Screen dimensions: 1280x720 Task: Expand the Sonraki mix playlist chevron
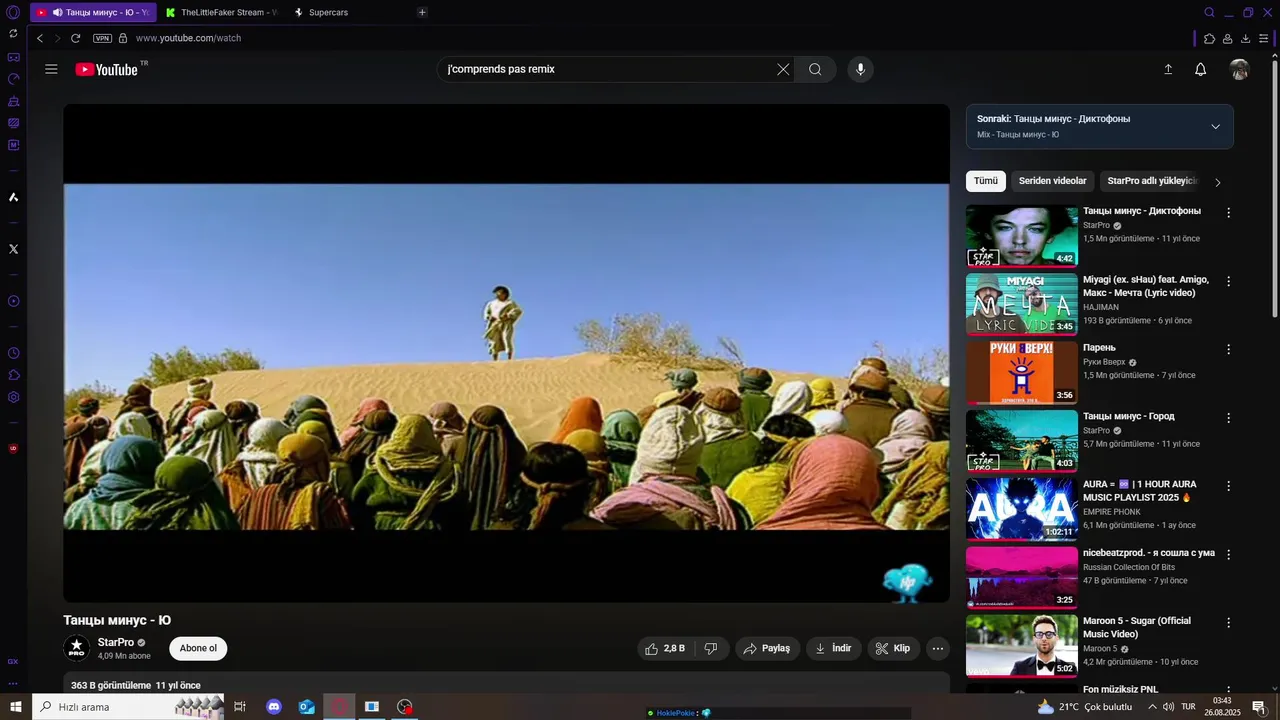pyautogui.click(x=1215, y=126)
